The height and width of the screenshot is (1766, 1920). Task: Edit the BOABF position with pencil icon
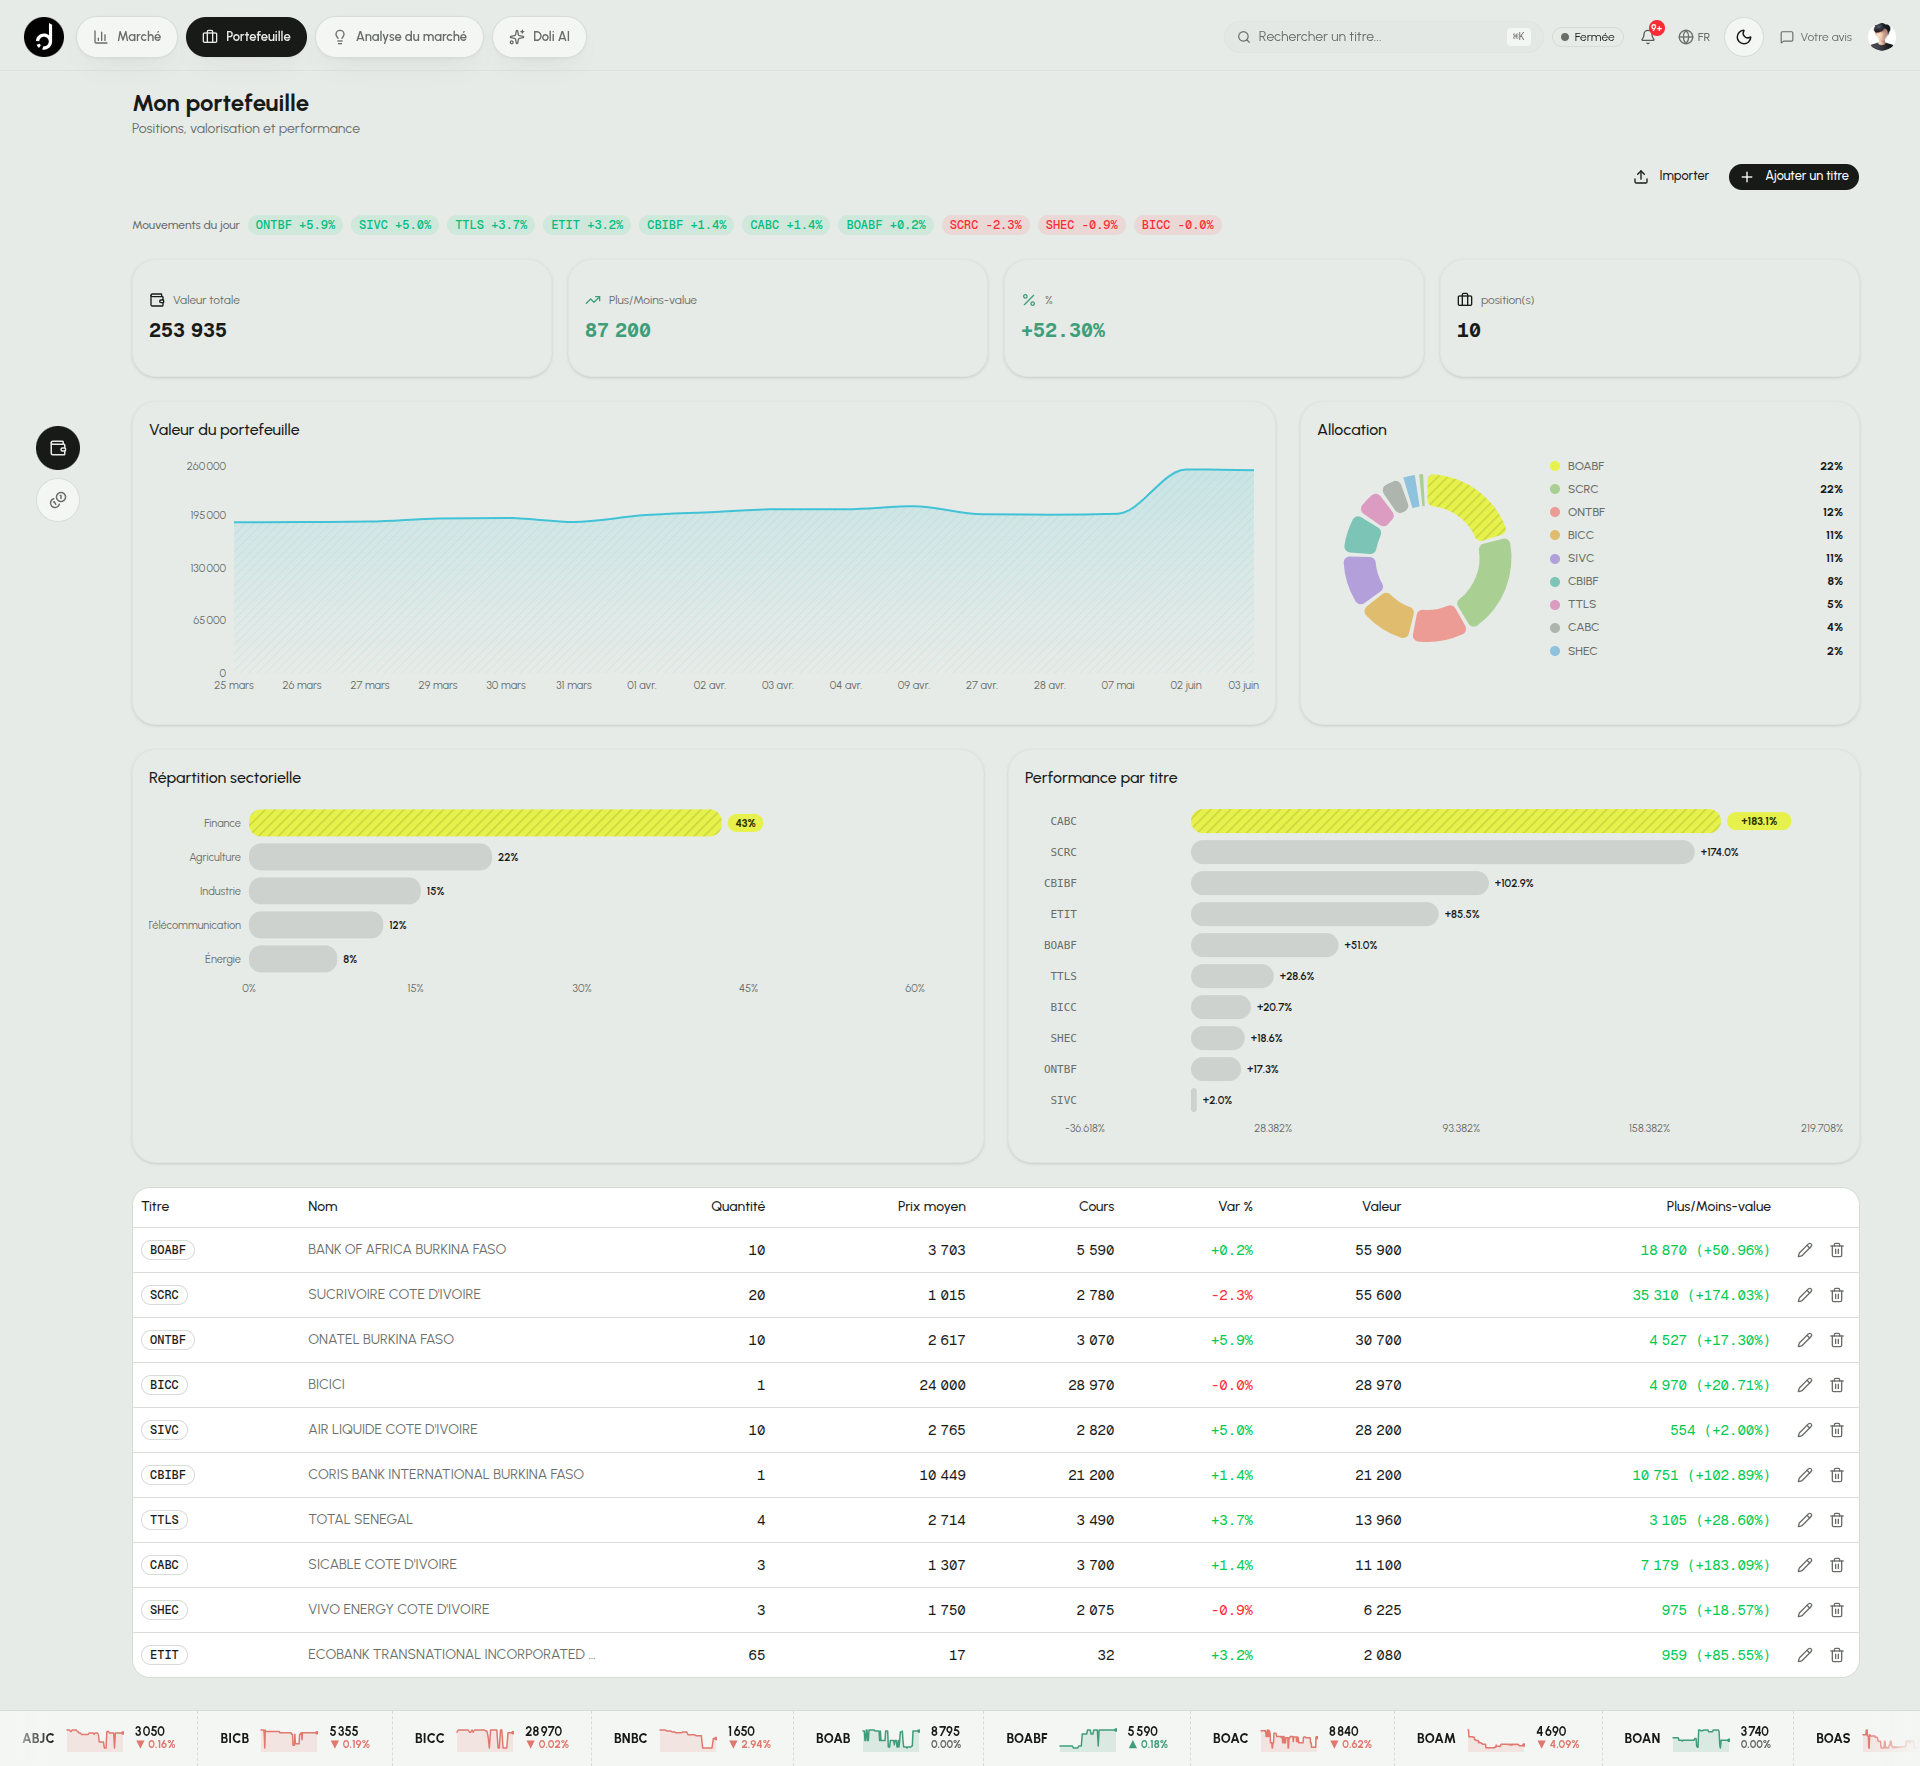[1805, 1250]
